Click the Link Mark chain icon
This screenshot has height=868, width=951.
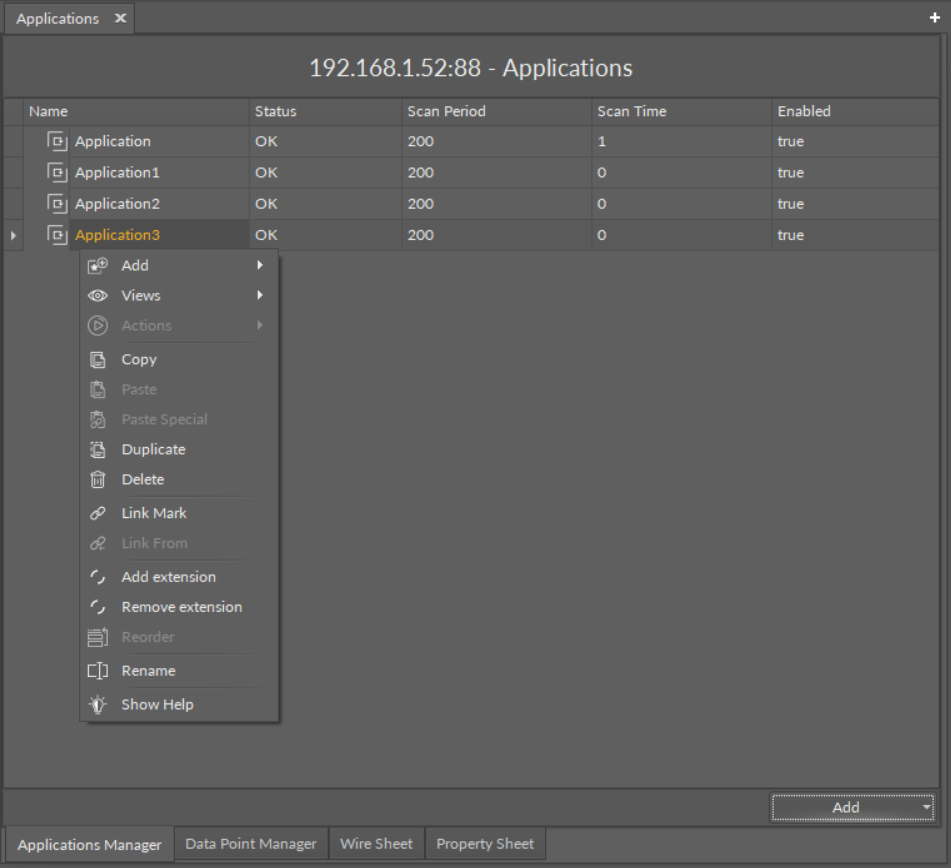[x=98, y=513]
